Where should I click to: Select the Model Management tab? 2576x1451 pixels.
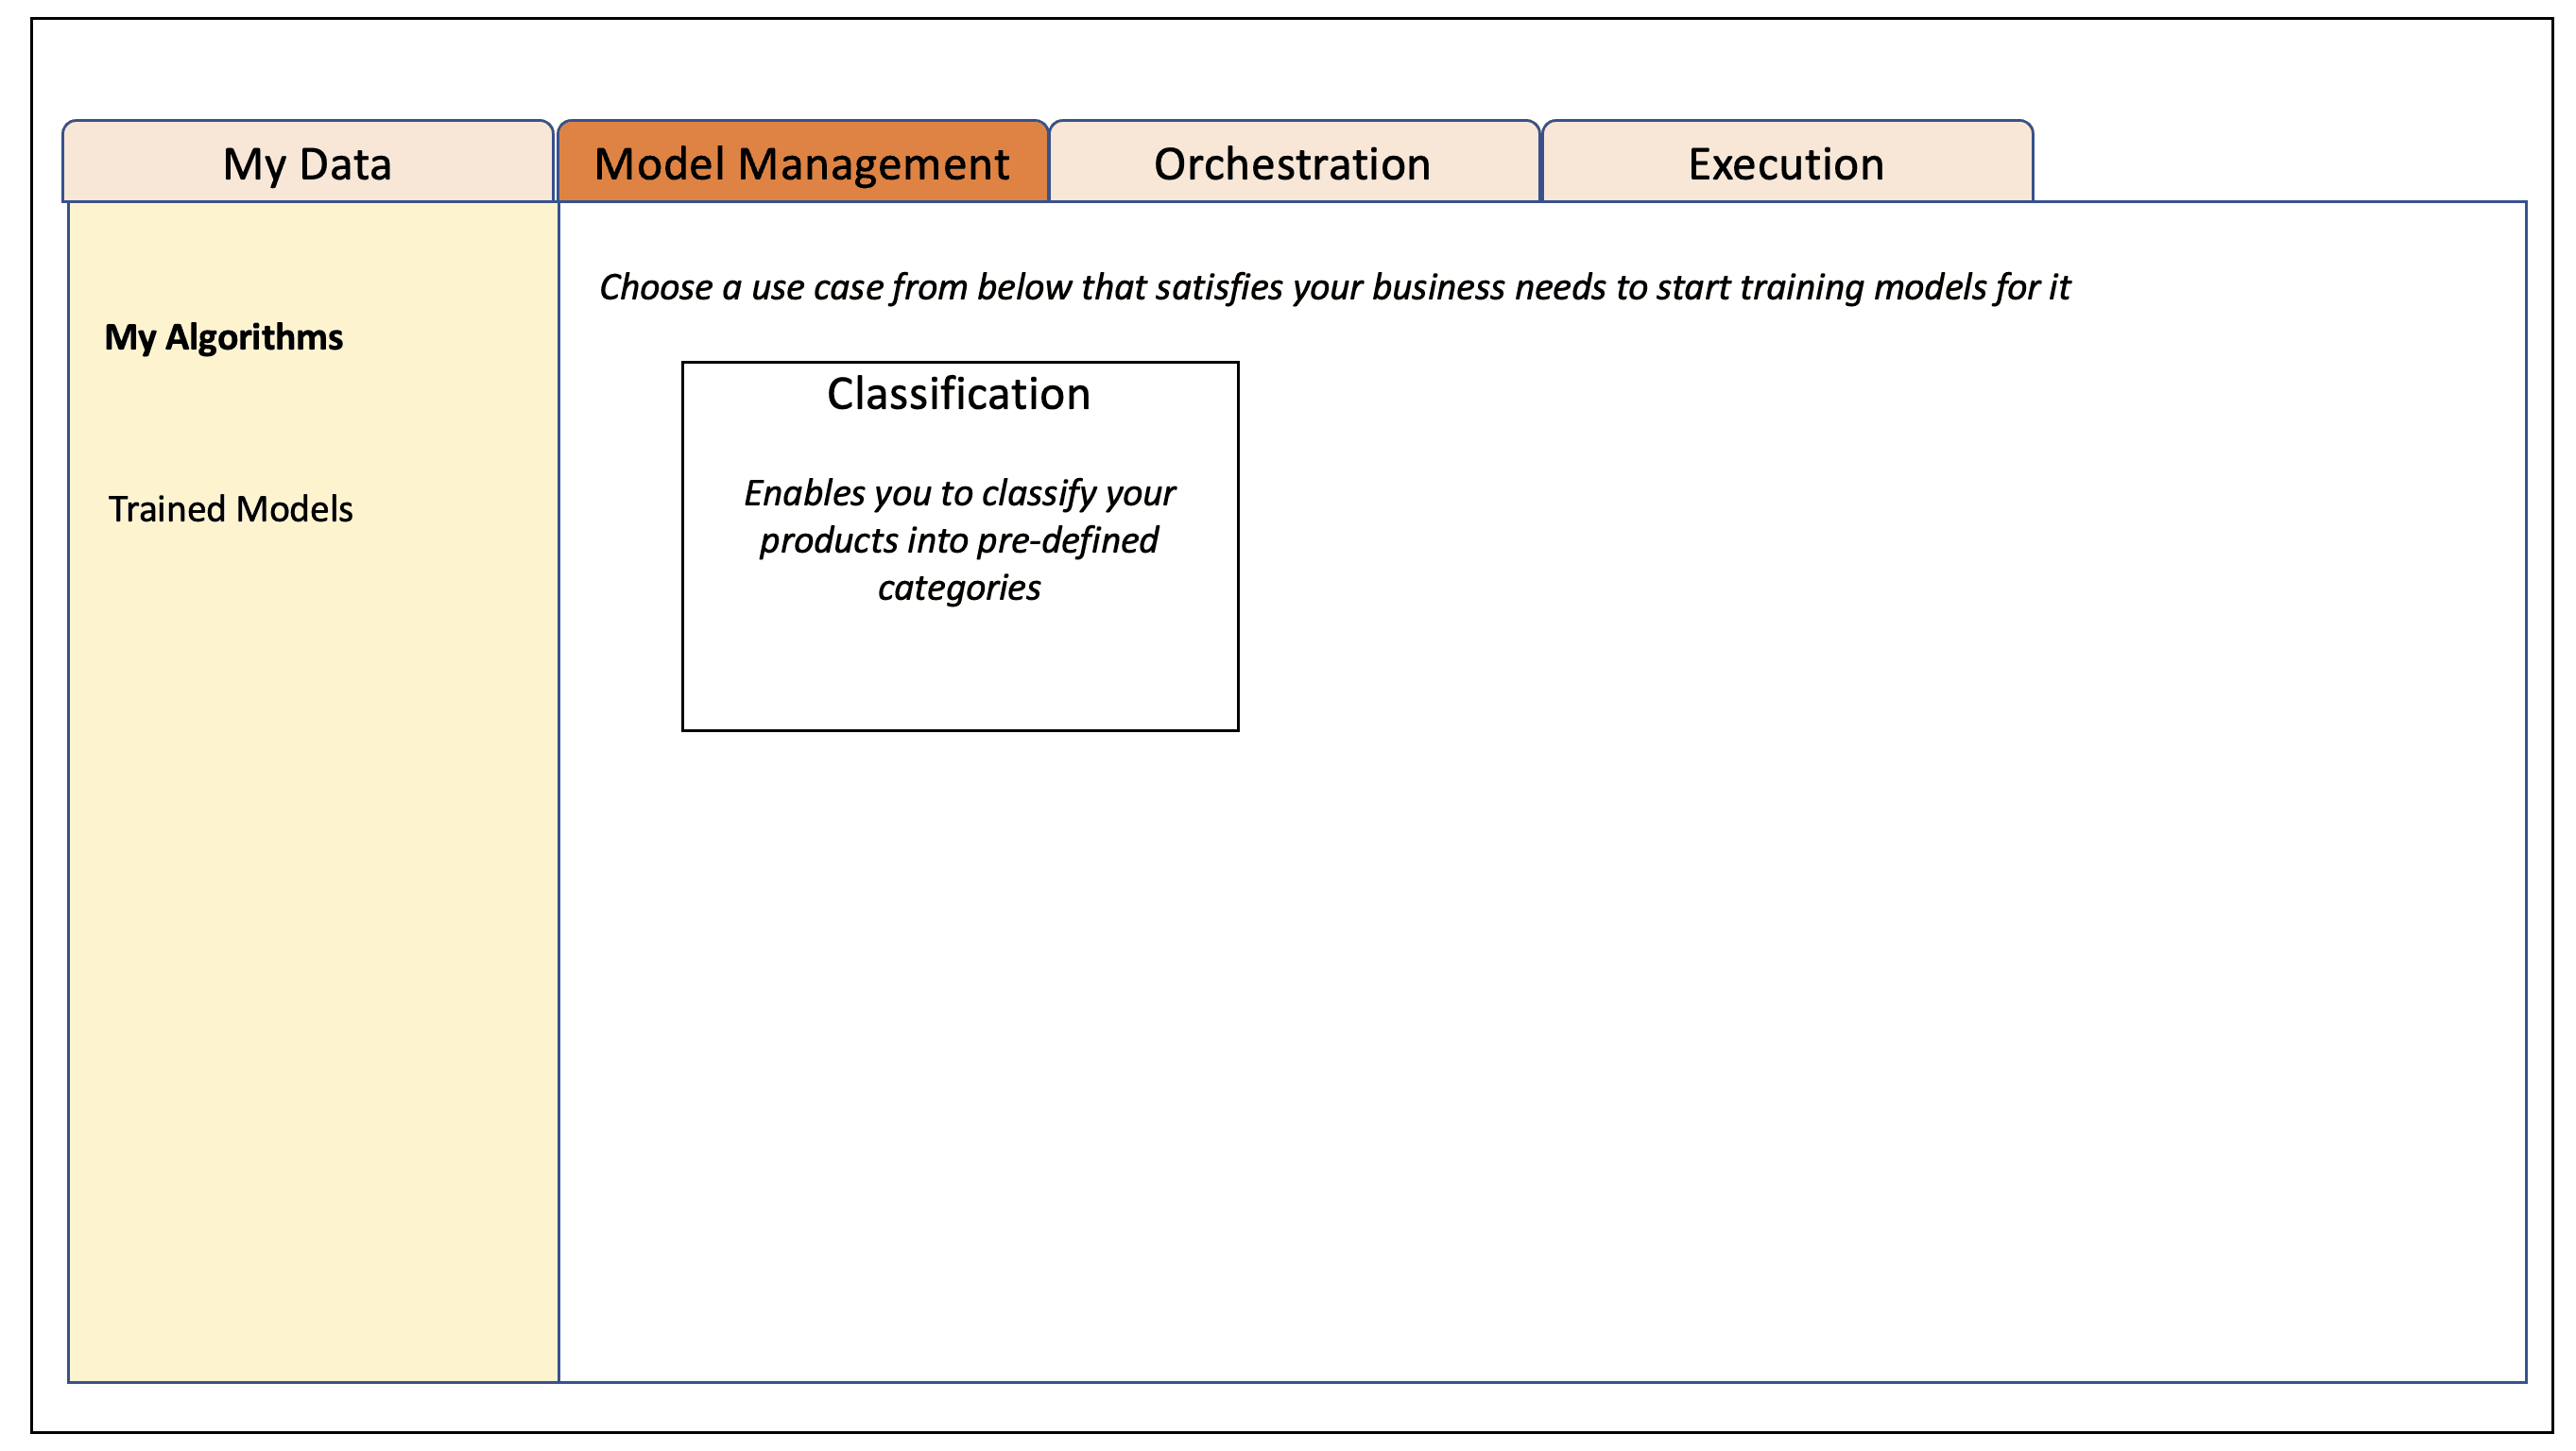[802, 163]
